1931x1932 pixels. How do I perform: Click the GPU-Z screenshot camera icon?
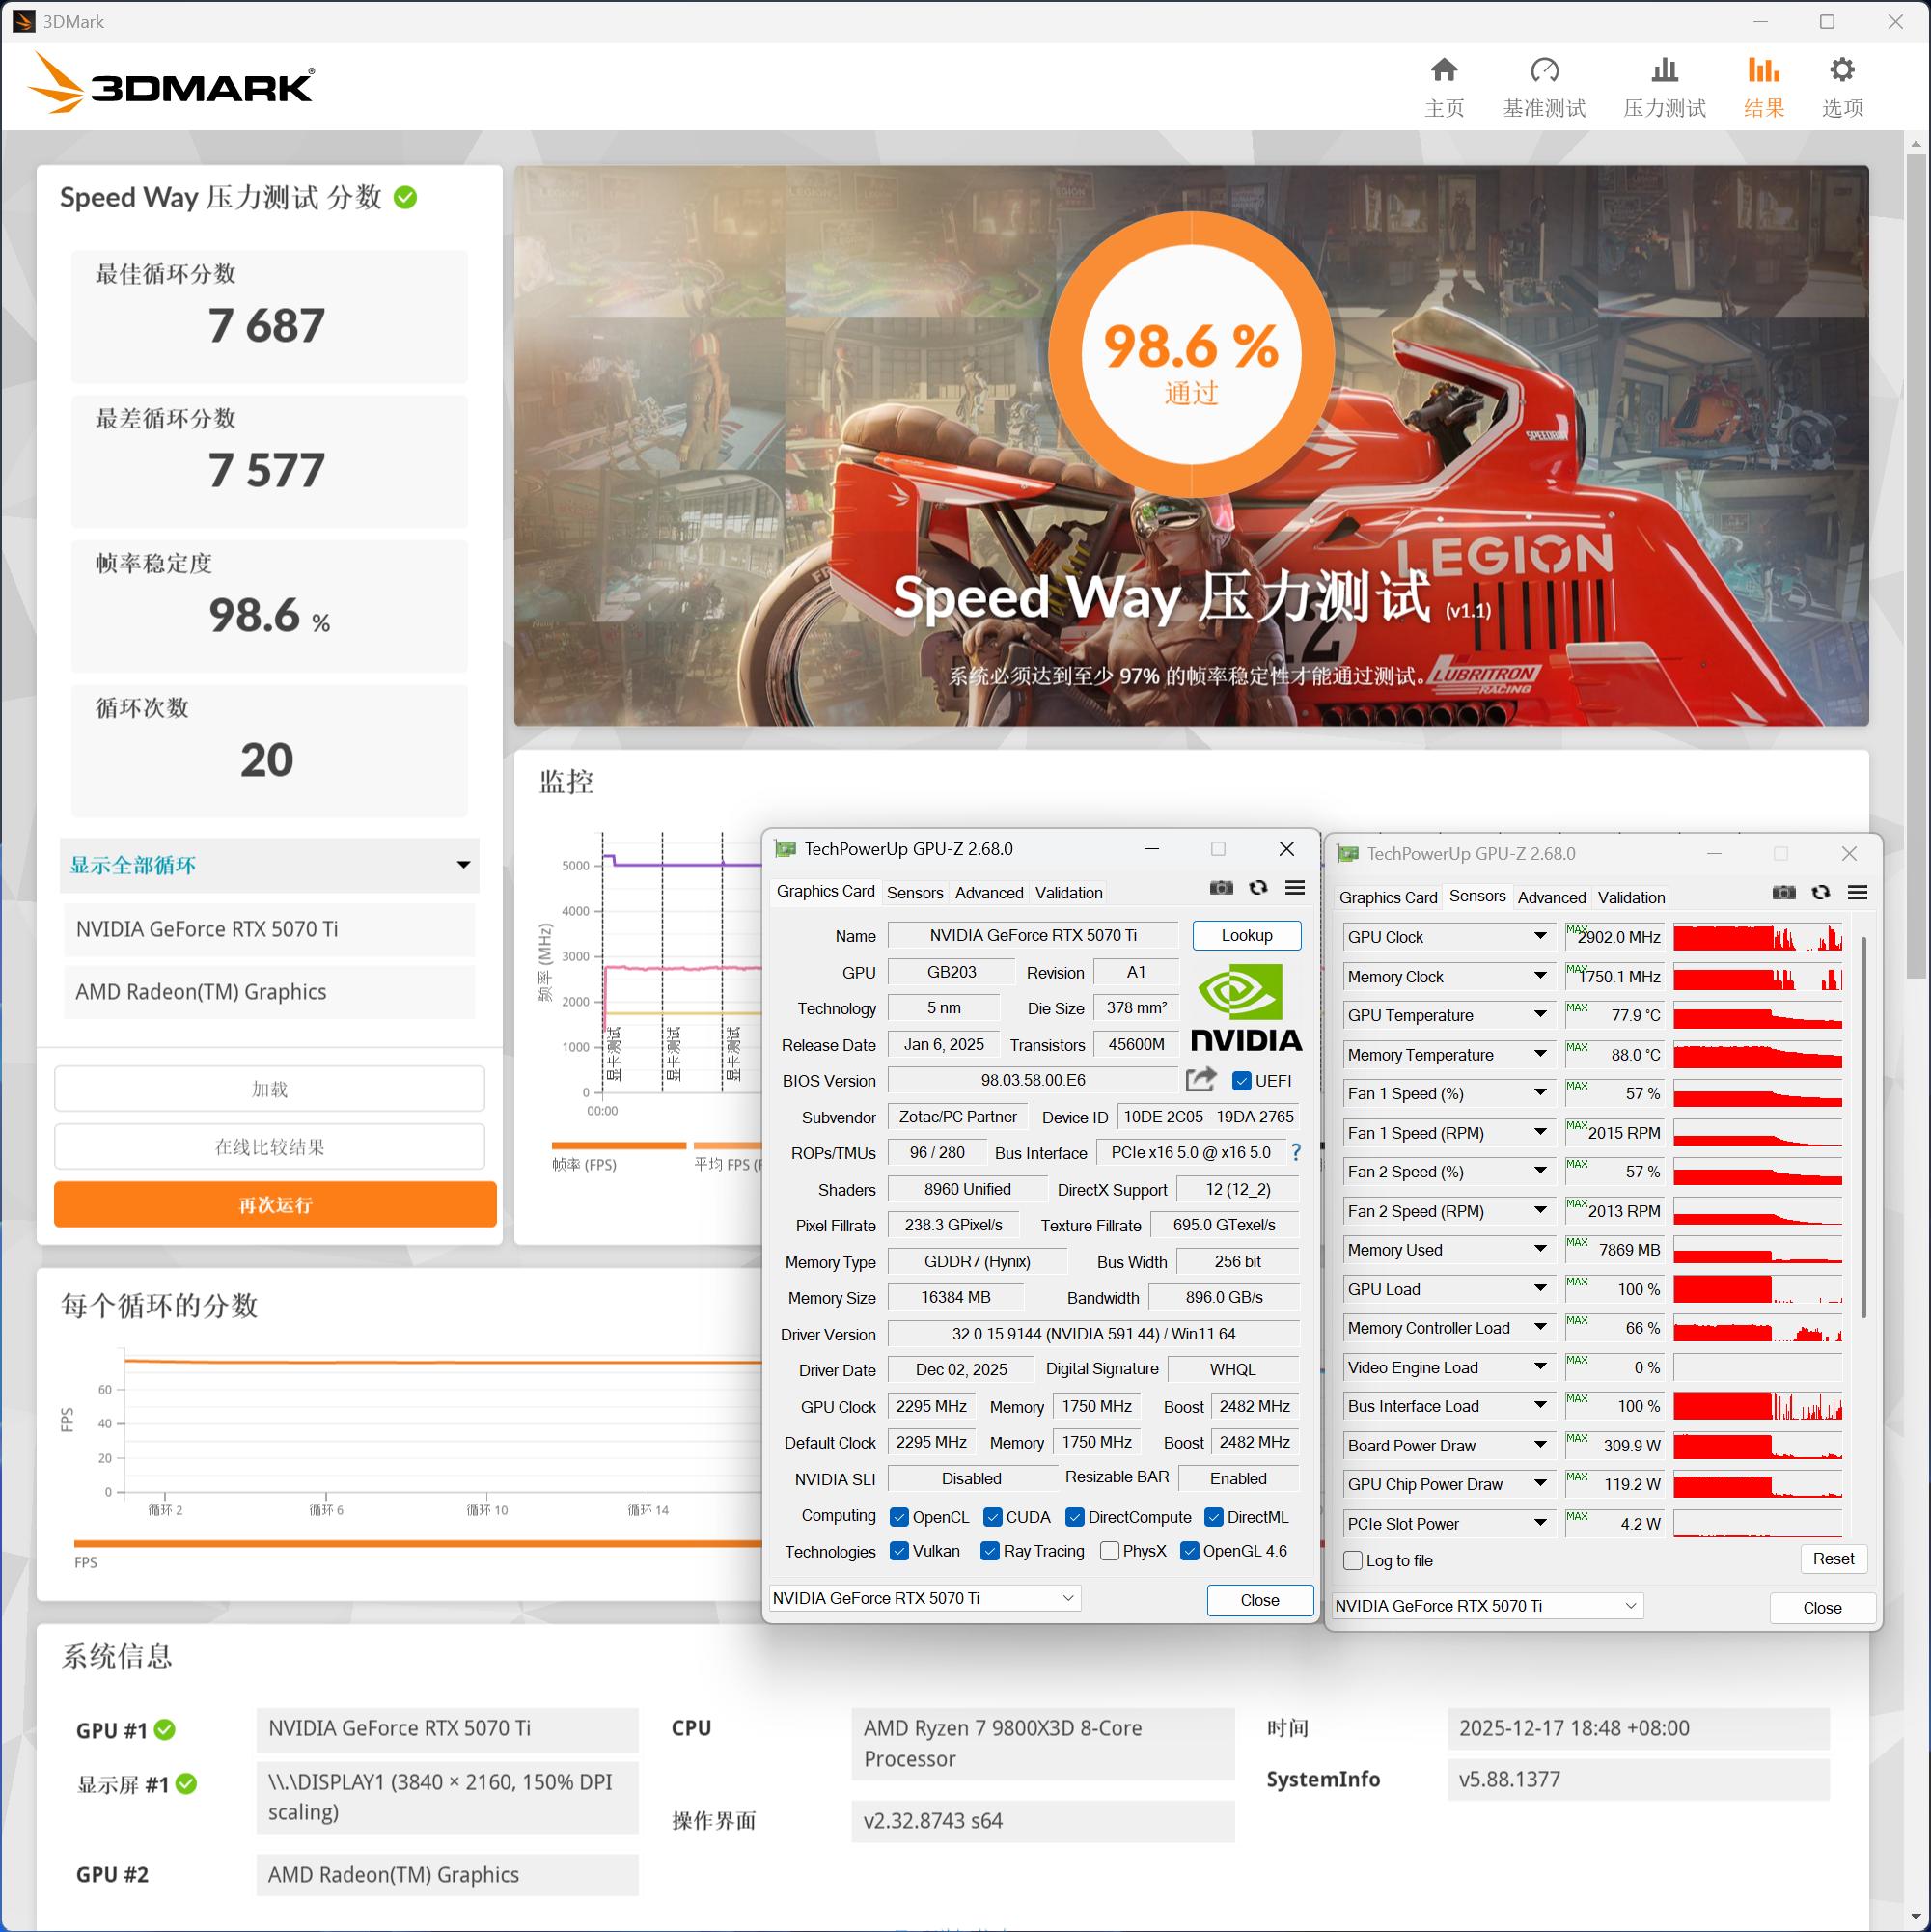pos(1220,888)
